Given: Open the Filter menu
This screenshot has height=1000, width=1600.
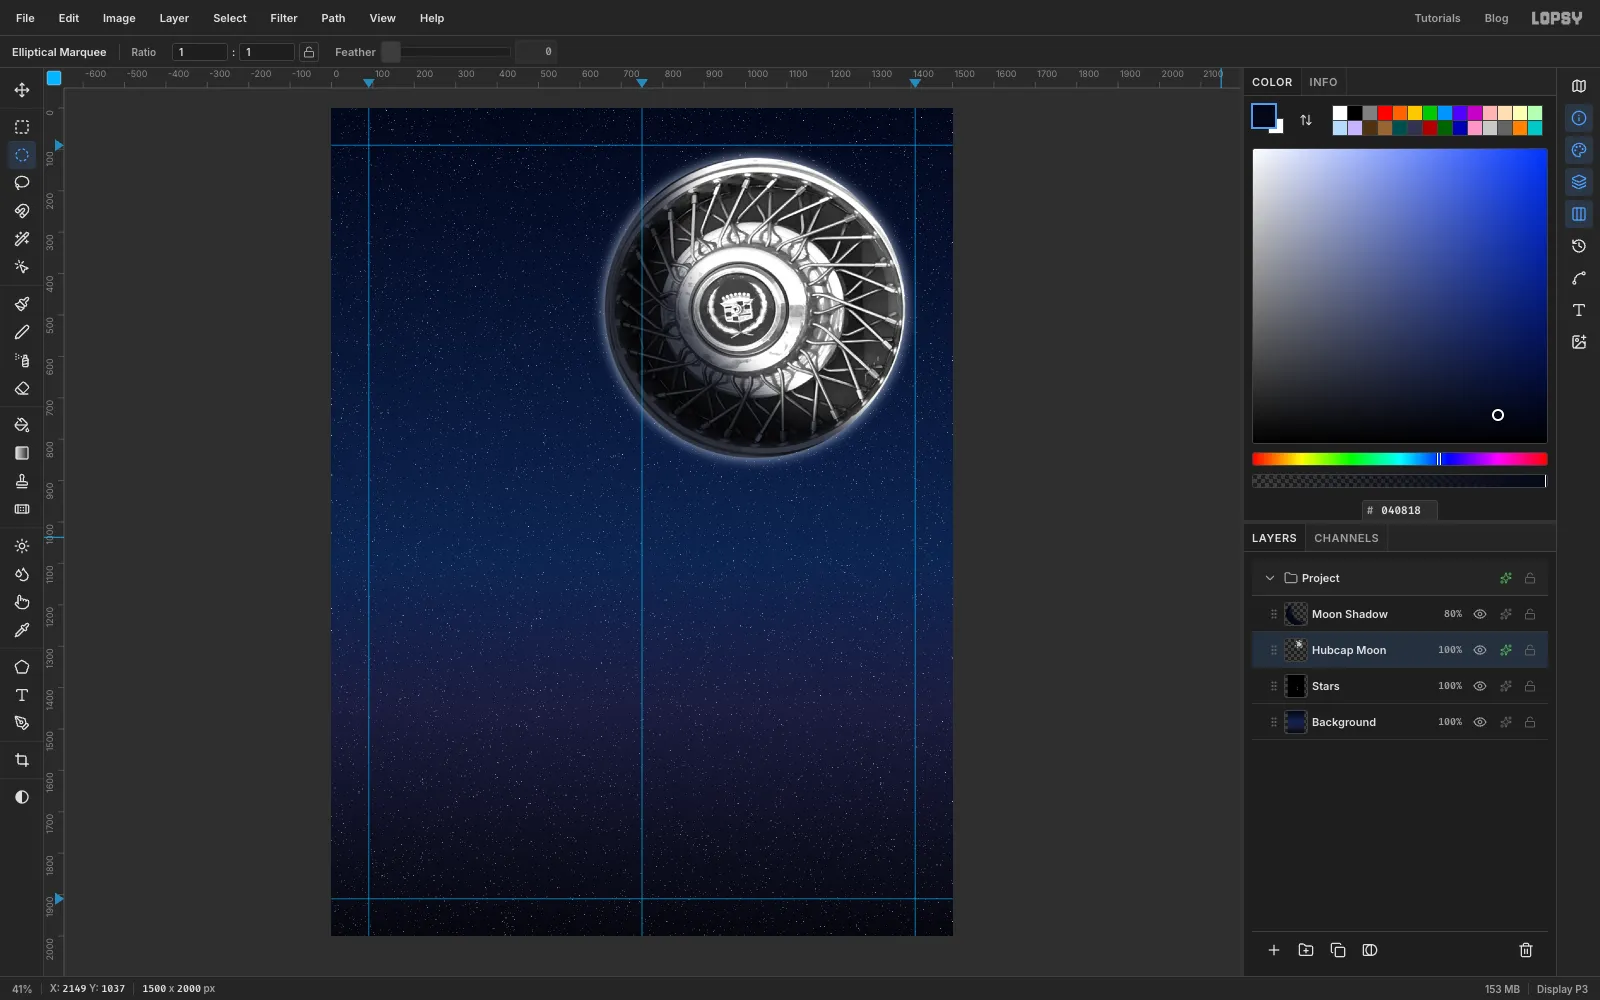Looking at the screenshot, I should 284,18.
